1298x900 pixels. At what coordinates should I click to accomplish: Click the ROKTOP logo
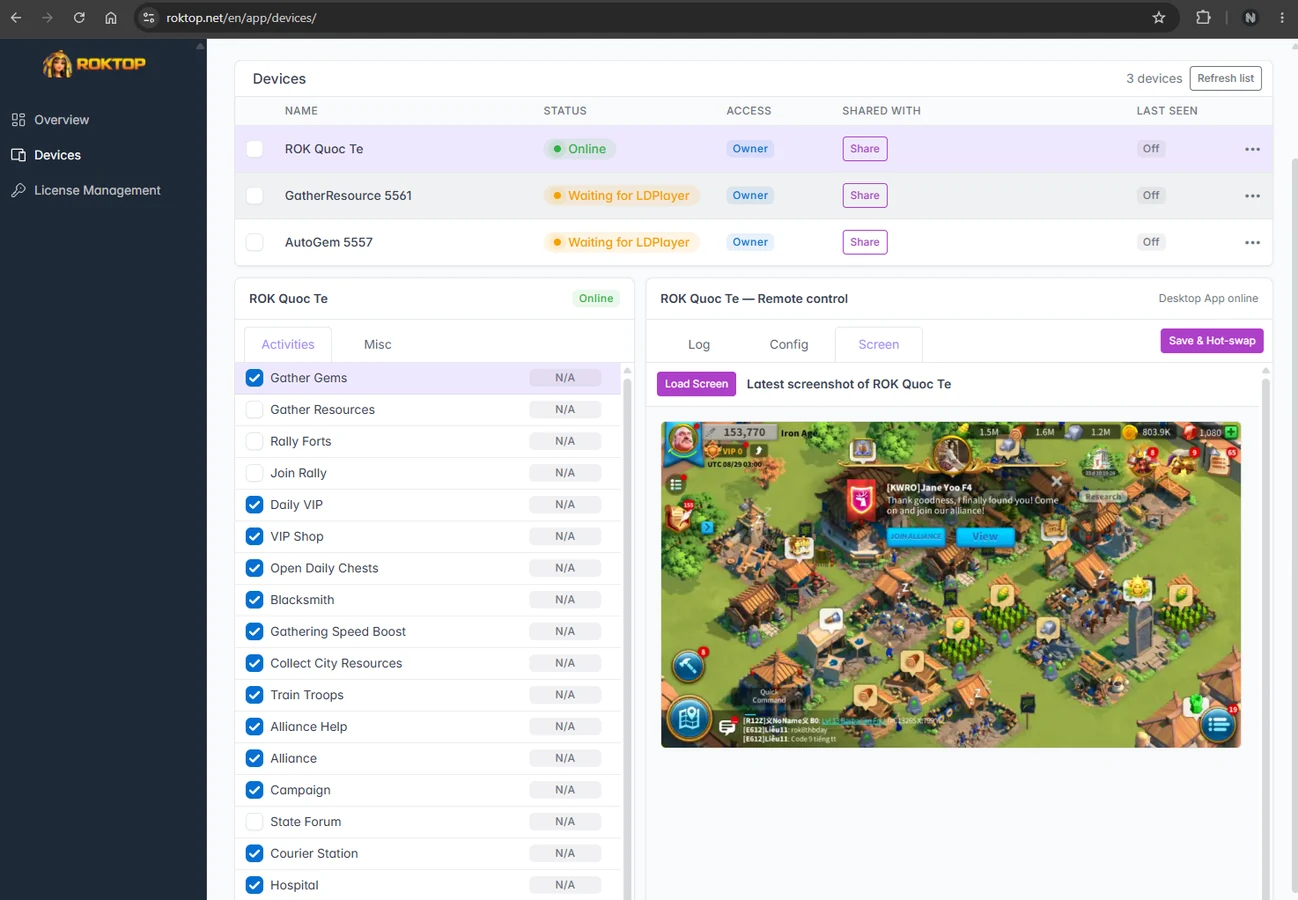pos(95,64)
